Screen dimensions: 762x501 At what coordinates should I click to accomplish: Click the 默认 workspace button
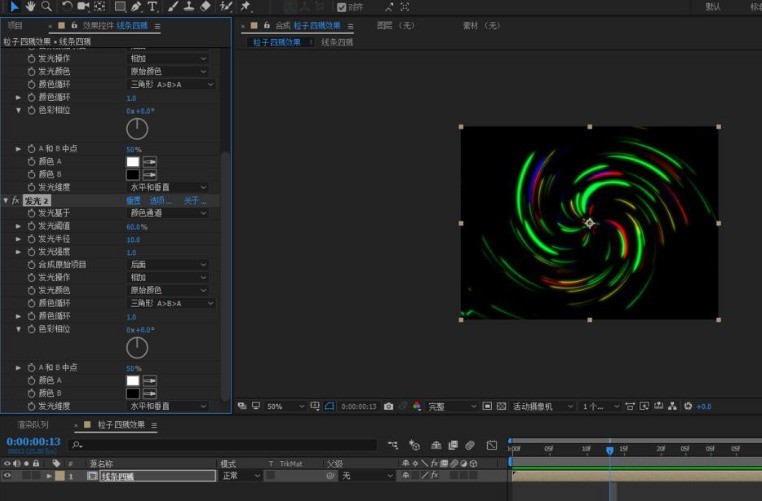[712, 7]
